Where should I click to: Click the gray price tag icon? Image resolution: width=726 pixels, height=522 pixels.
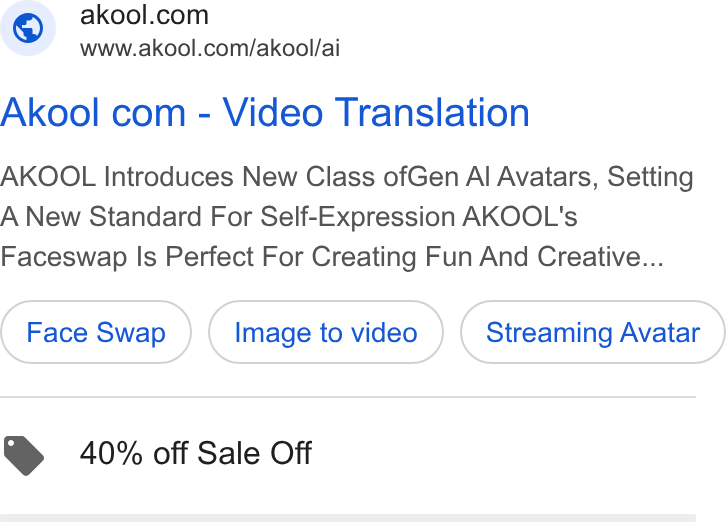(24, 455)
